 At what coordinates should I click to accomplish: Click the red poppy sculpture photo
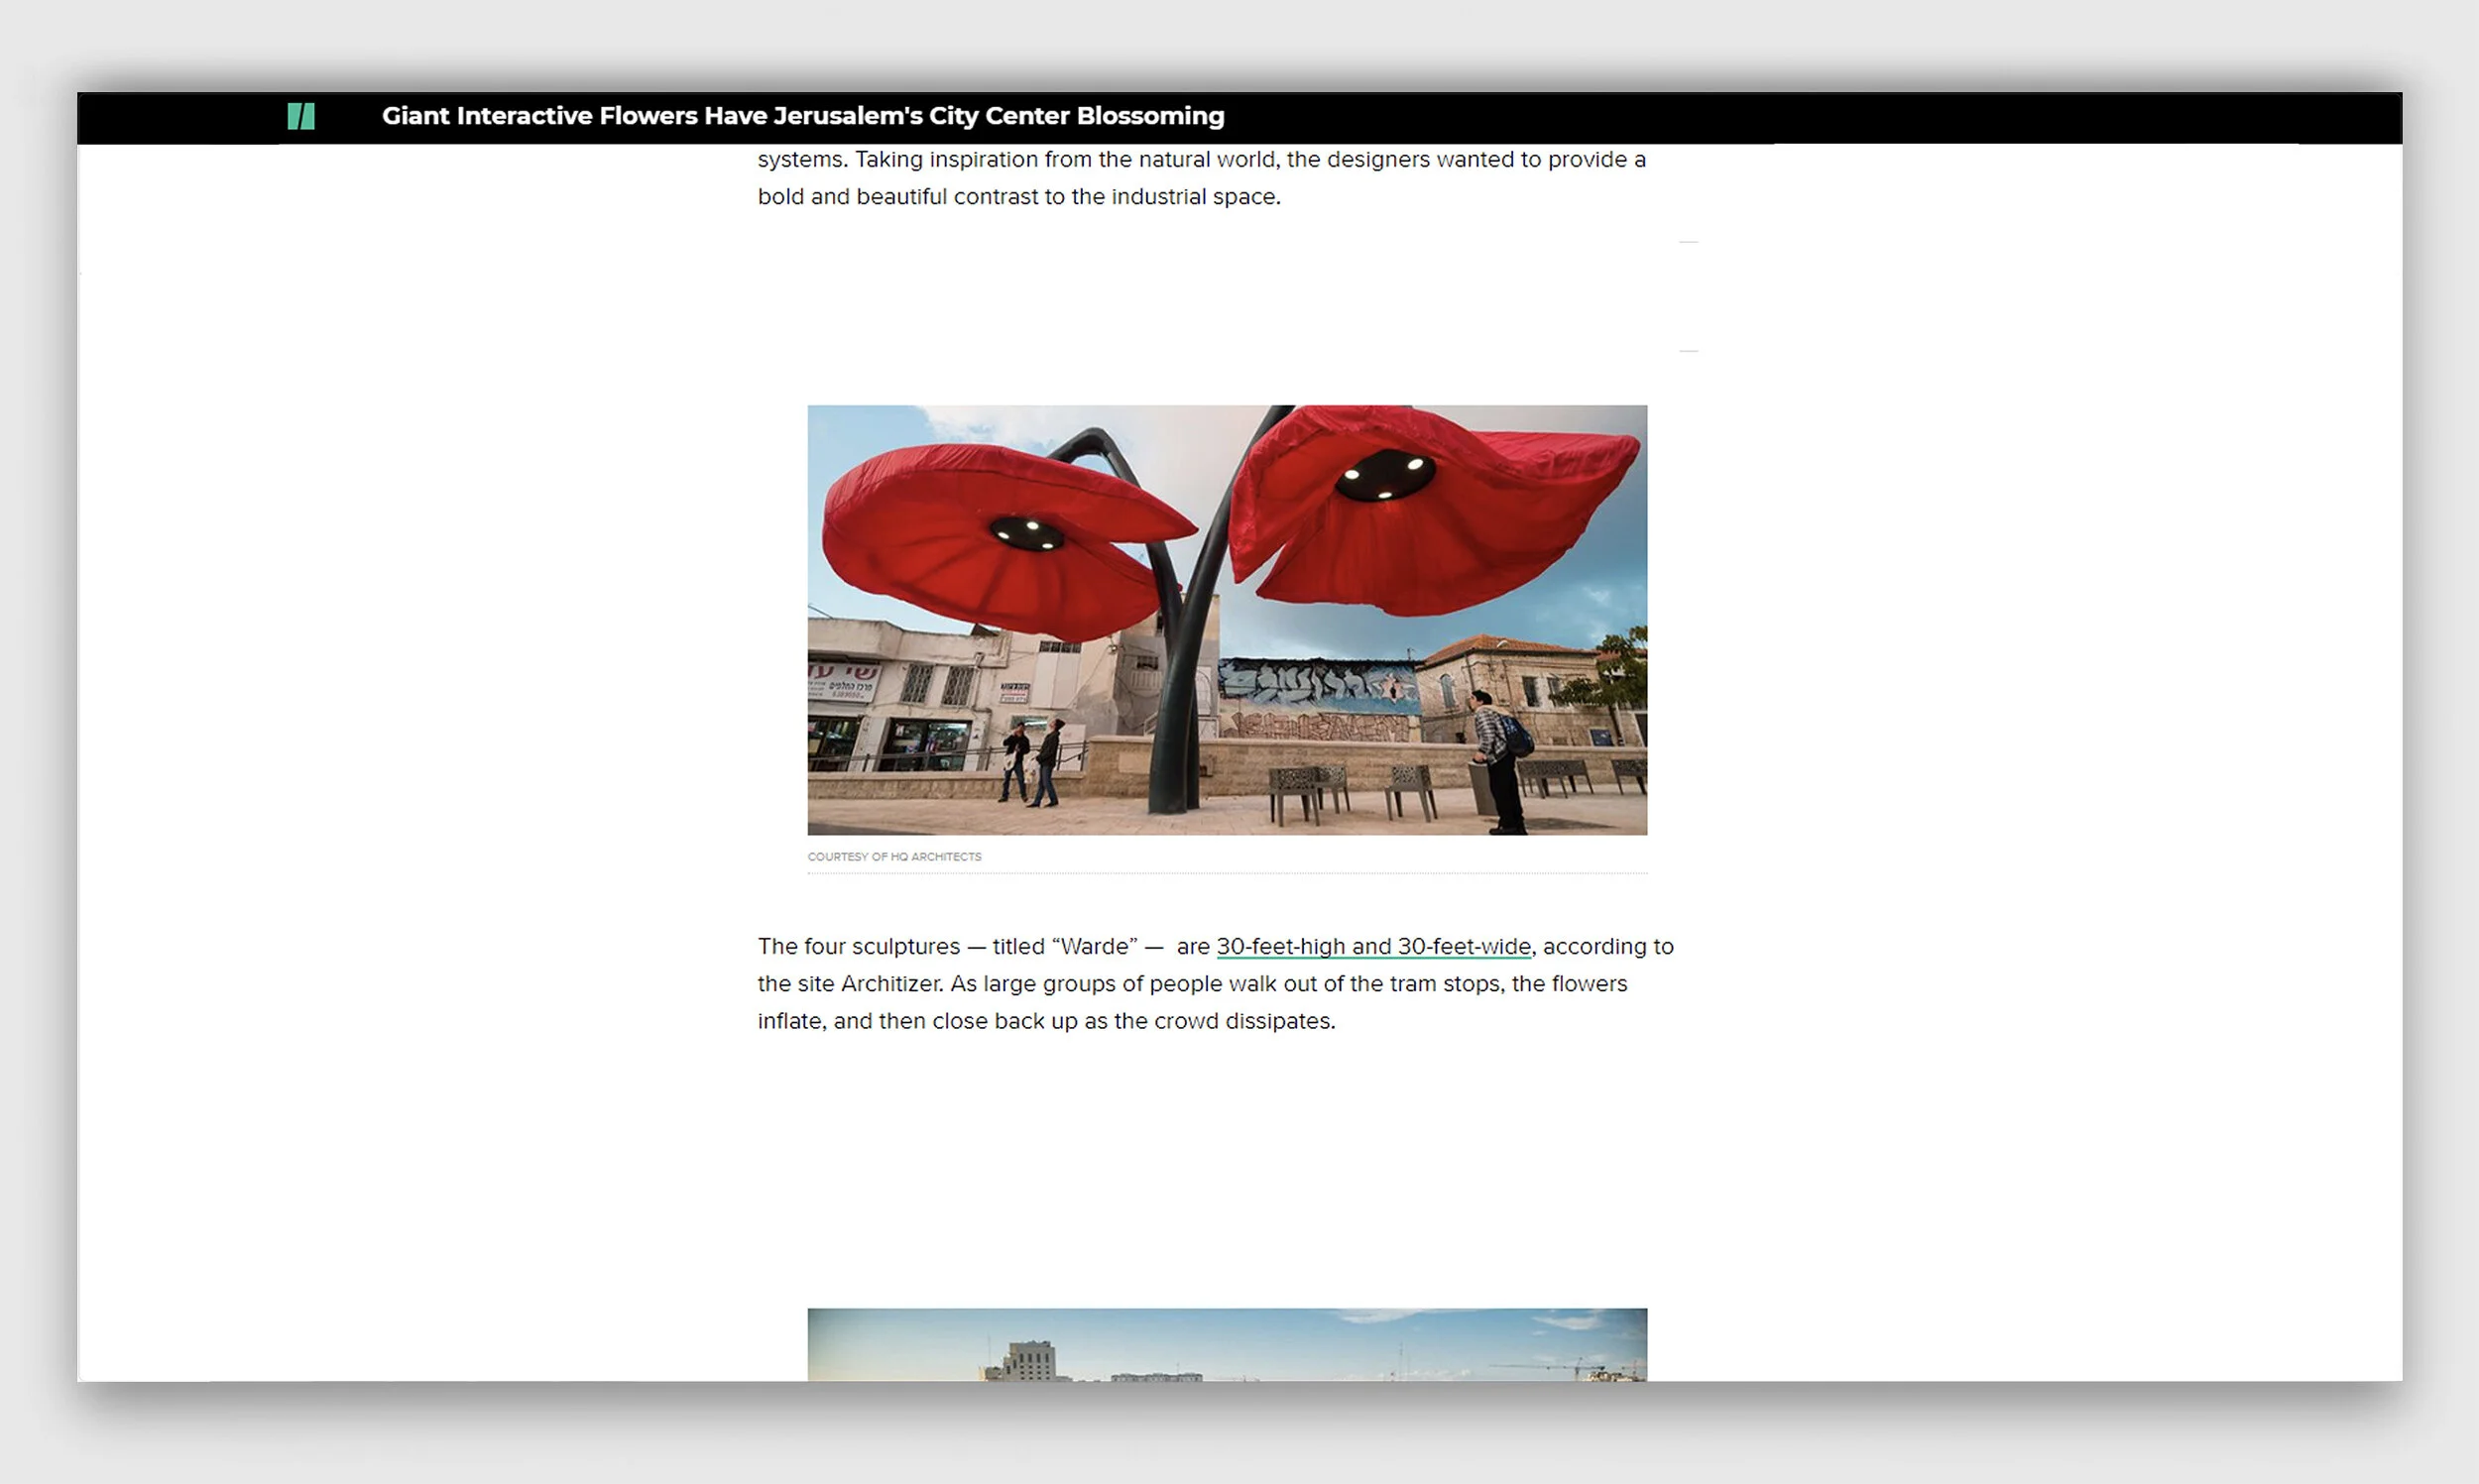point(1226,620)
